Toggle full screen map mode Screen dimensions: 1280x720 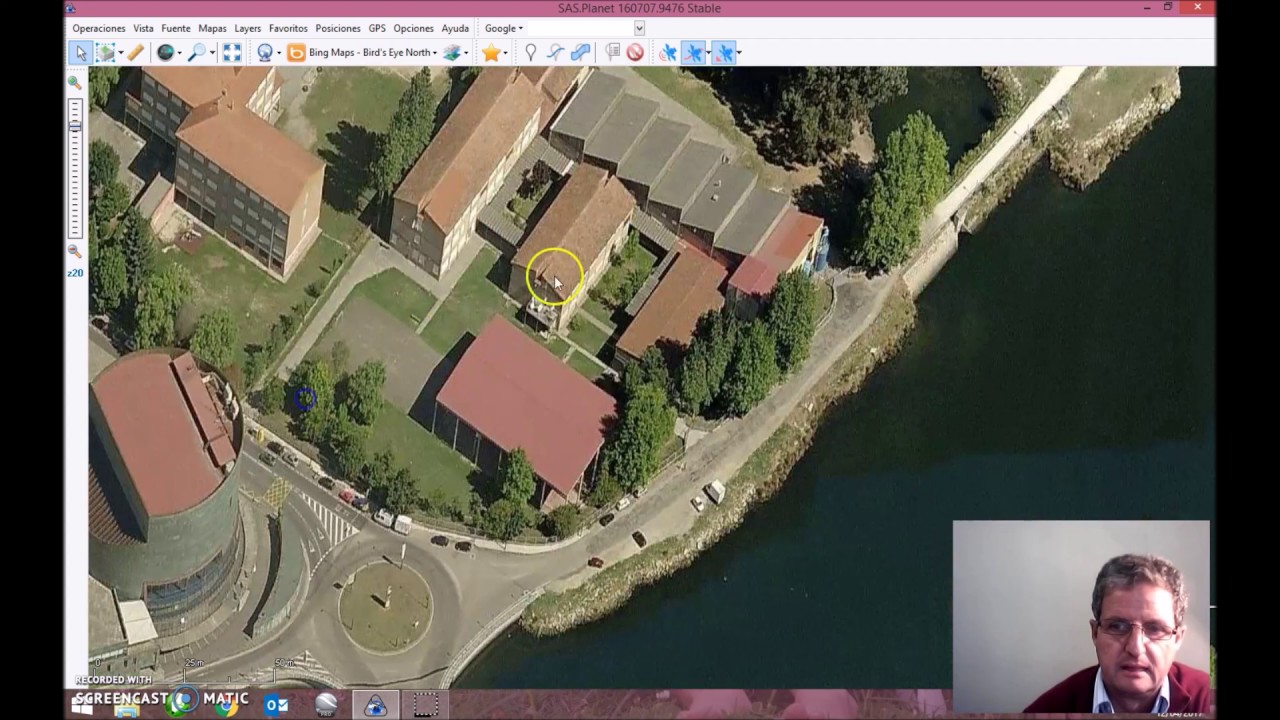[x=232, y=52]
